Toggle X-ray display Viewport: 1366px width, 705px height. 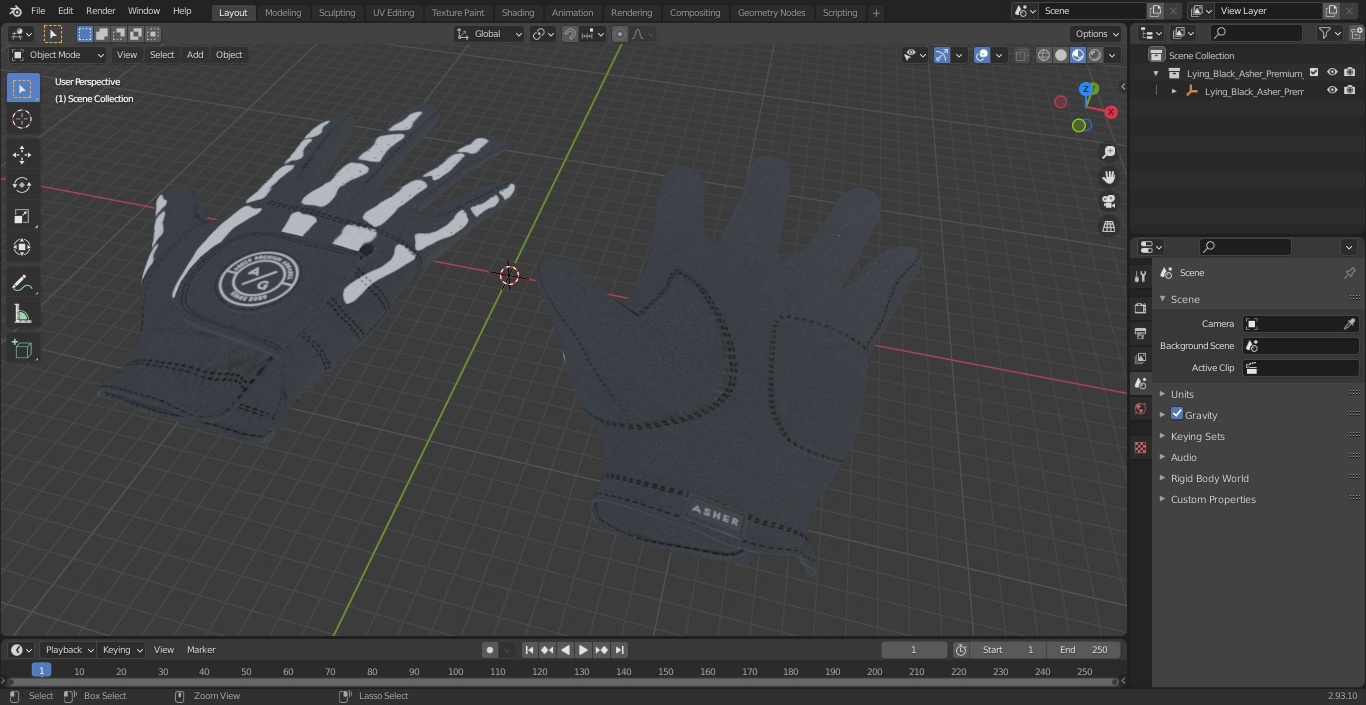coord(1021,55)
